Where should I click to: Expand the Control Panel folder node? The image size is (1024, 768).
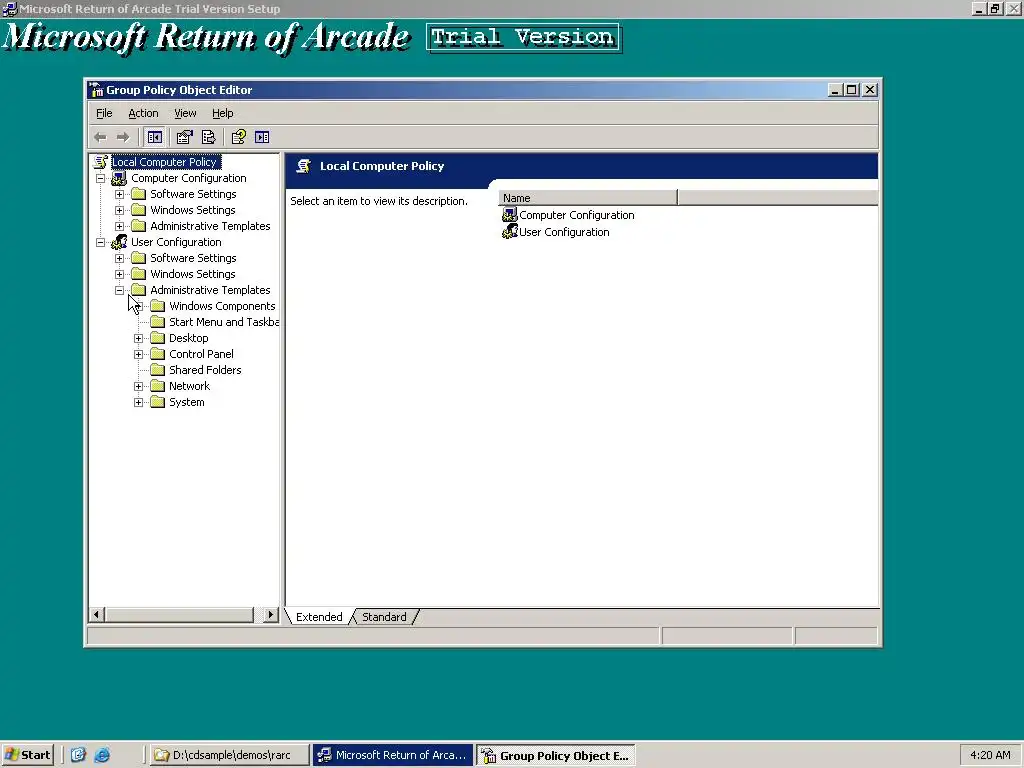coord(138,355)
